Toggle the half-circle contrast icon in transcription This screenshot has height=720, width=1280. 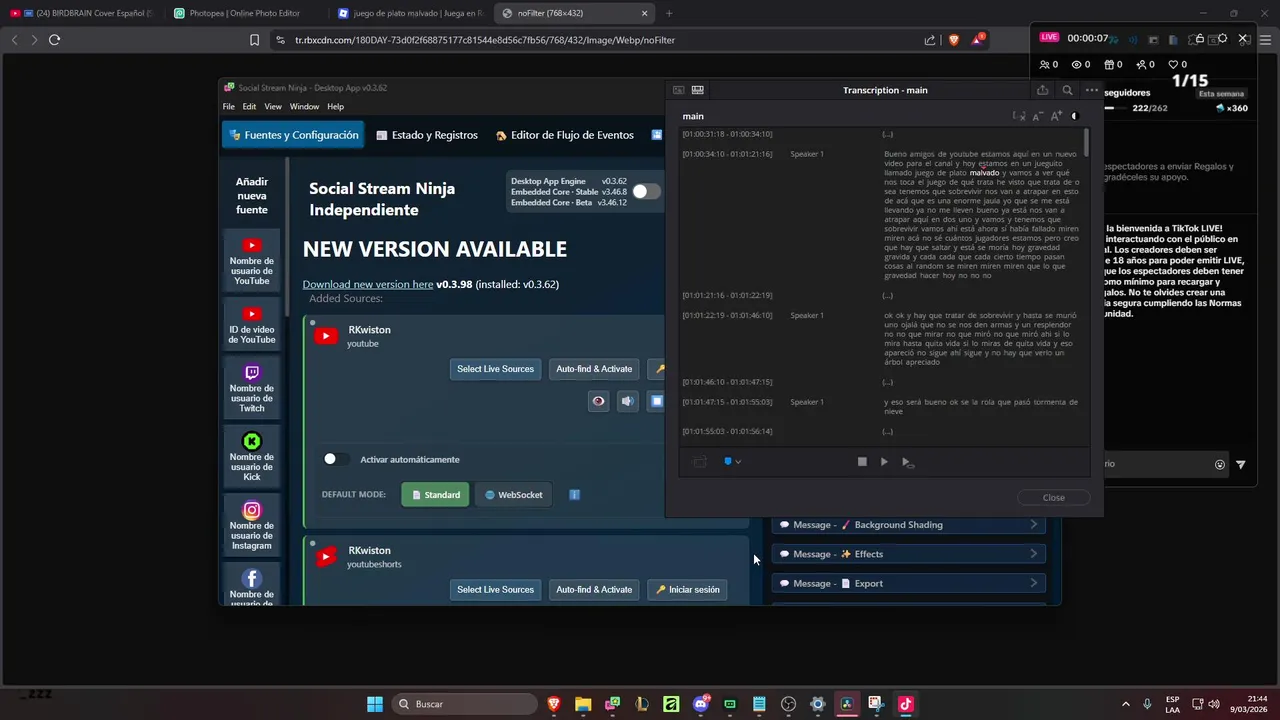point(1075,116)
